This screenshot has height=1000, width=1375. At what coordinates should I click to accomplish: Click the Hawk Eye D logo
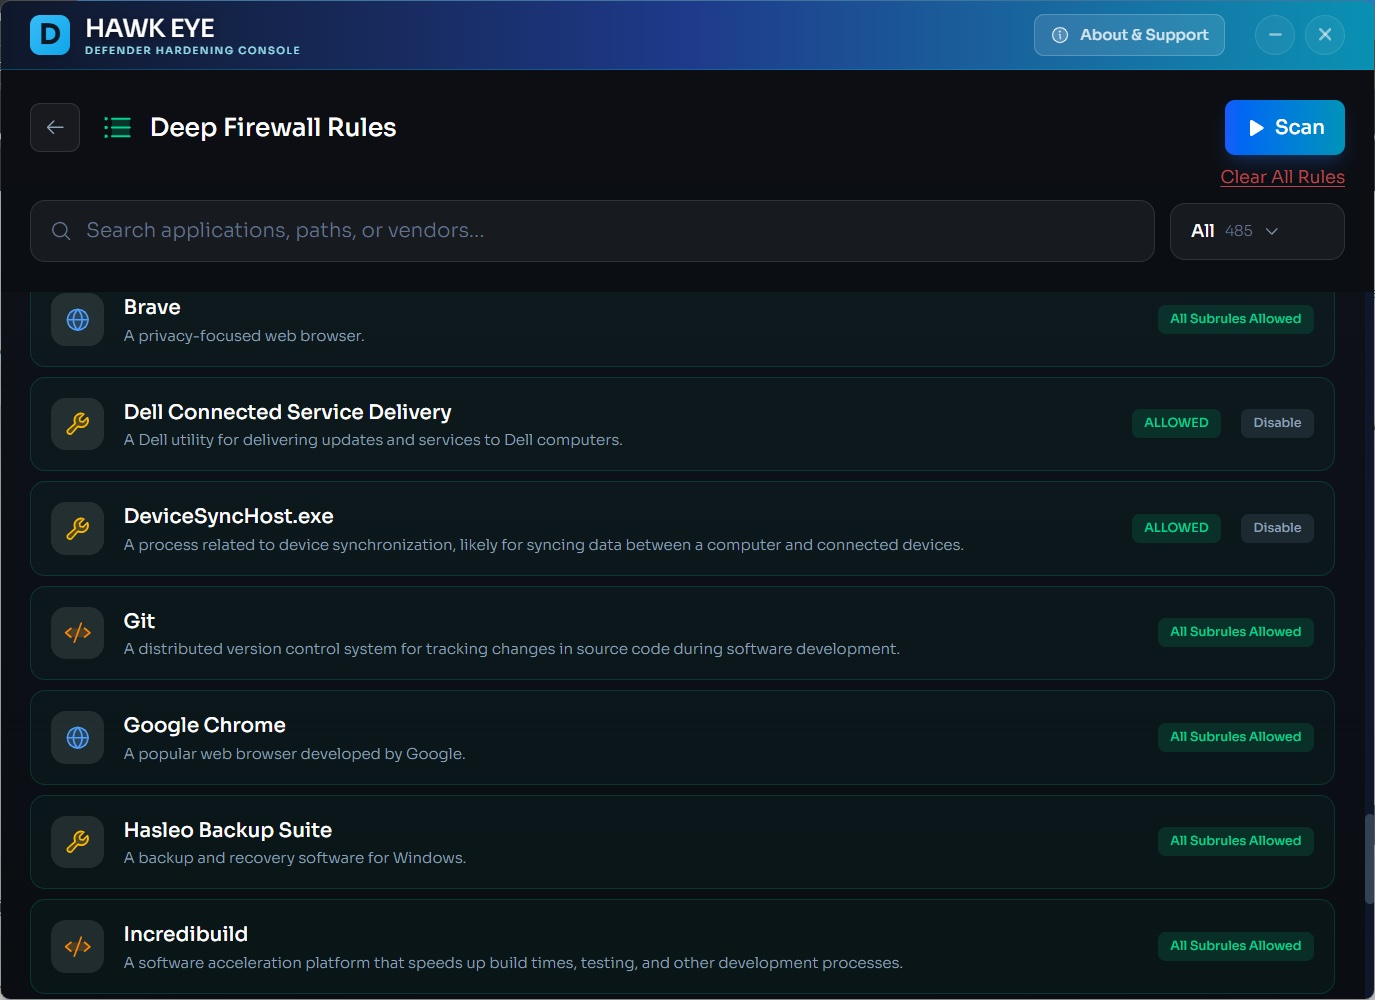(49, 35)
